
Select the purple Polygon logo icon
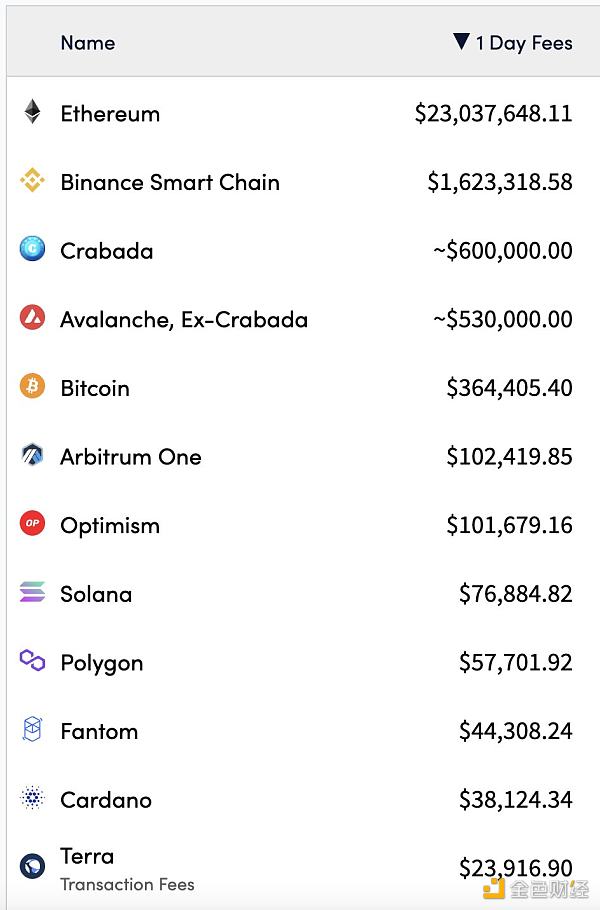click(x=33, y=661)
